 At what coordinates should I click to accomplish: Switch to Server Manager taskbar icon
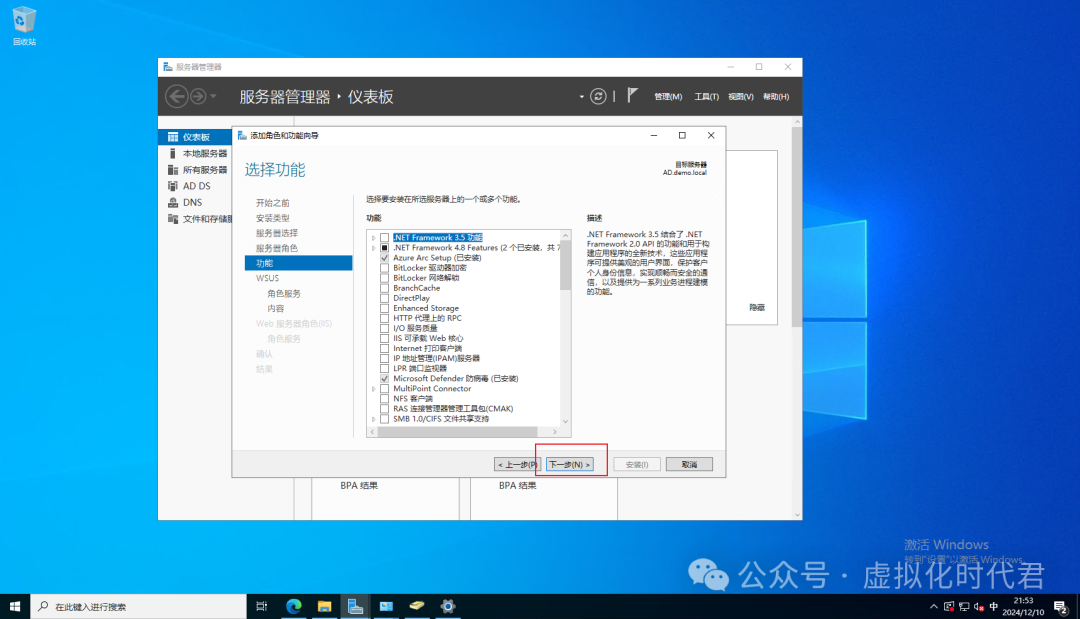point(355,607)
